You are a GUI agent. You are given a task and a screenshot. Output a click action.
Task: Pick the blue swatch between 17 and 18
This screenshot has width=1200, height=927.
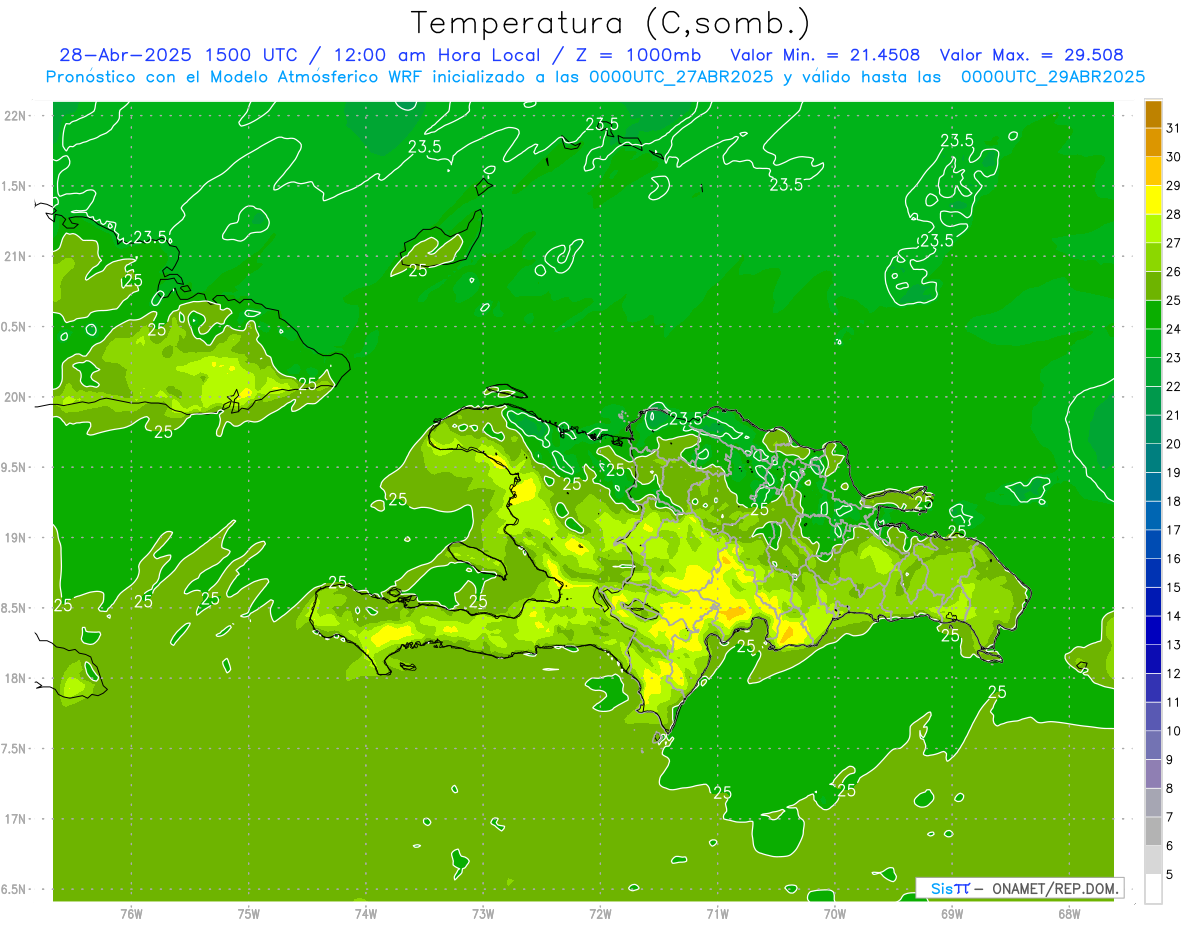tap(1153, 516)
